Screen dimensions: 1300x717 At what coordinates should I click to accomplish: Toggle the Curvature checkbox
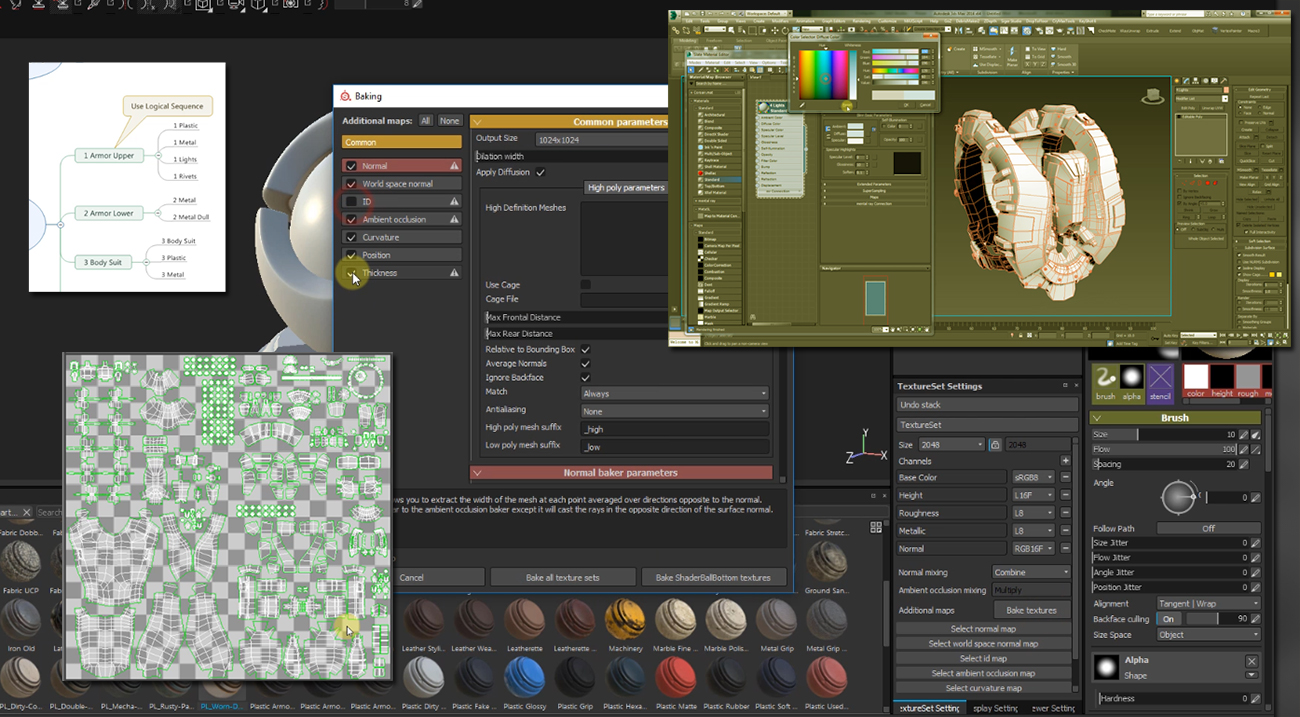point(351,237)
